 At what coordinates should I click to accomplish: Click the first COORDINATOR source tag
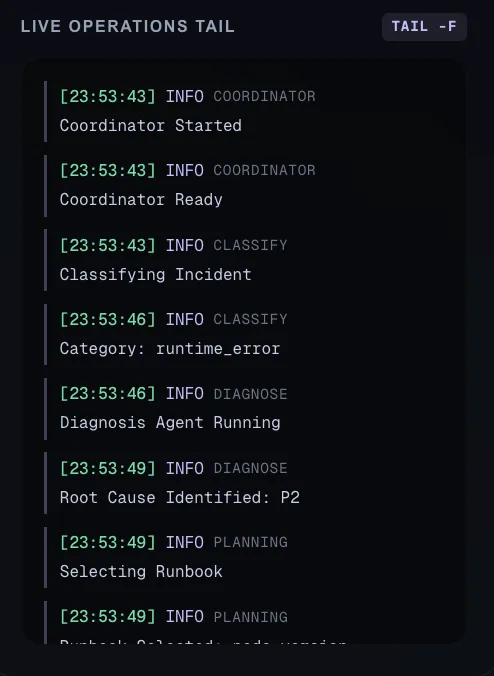click(x=264, y=96)
